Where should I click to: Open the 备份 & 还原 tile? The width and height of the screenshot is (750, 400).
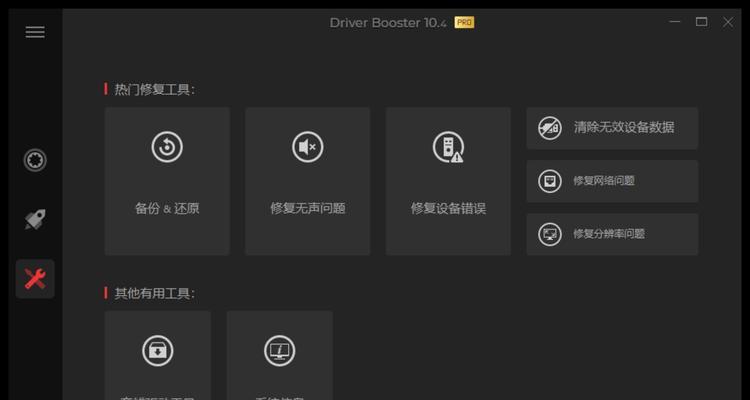(167, 181)
